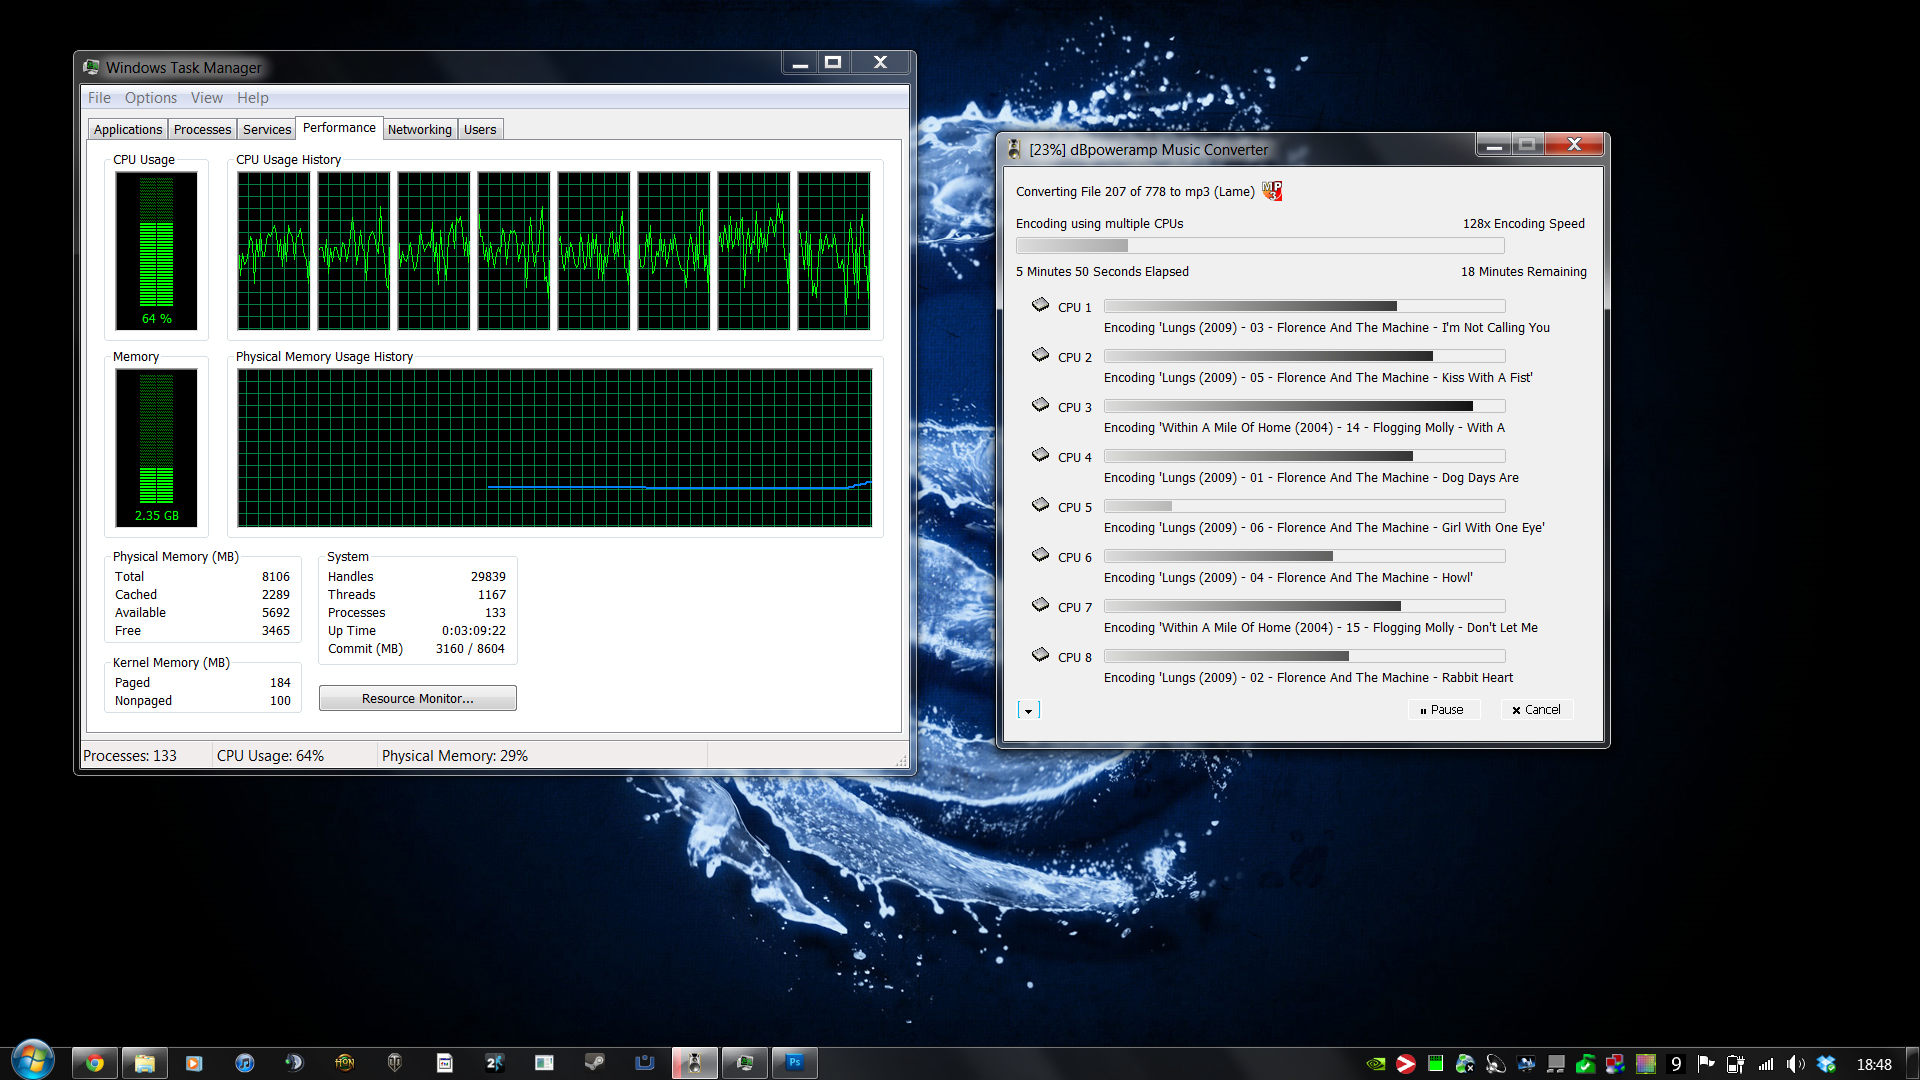The image size is (1920, 1080).
Task: Click the CPU 5 encoding progress bar
Action: click(1304, 506)
